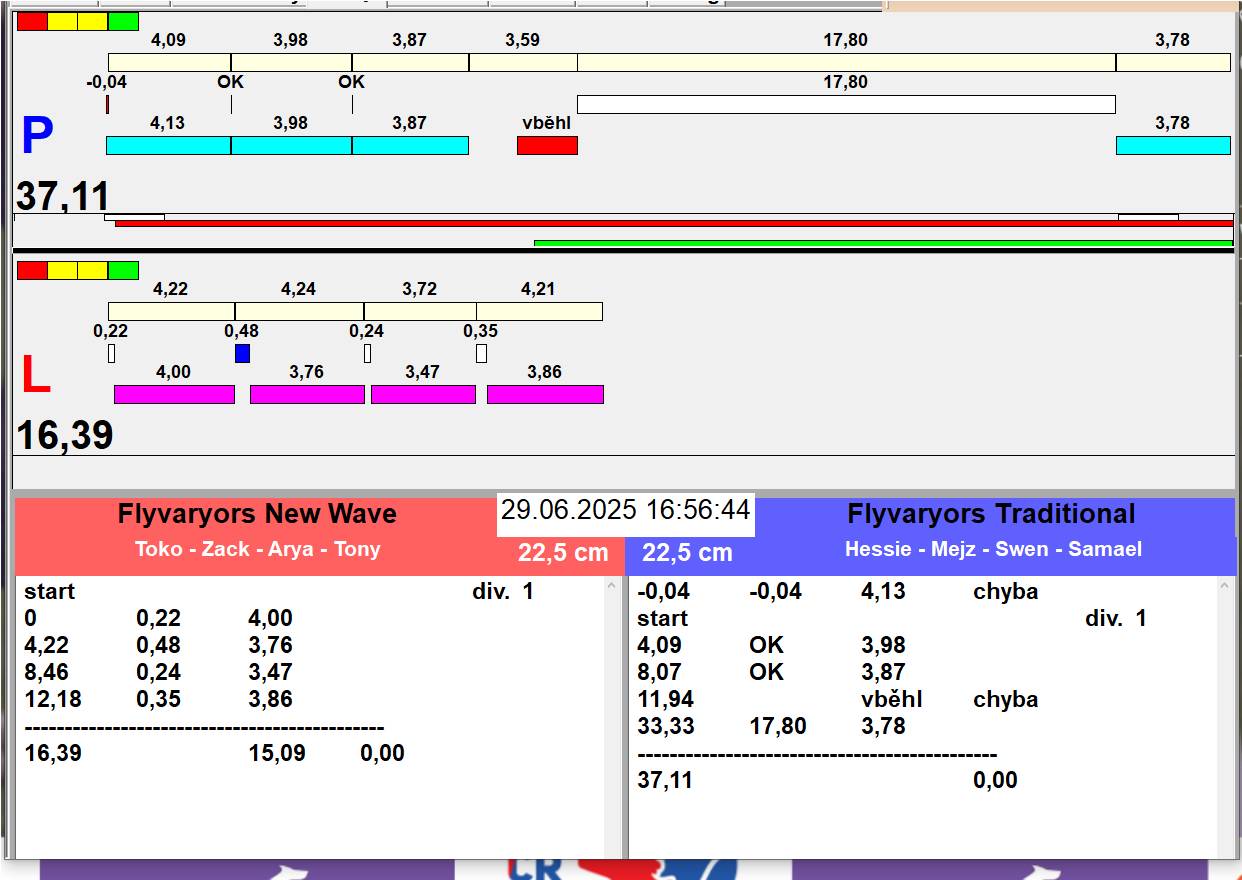This screenshot has width=1242, height=880.
Task: Click the green start light in lane P
Action: point(123,21)
